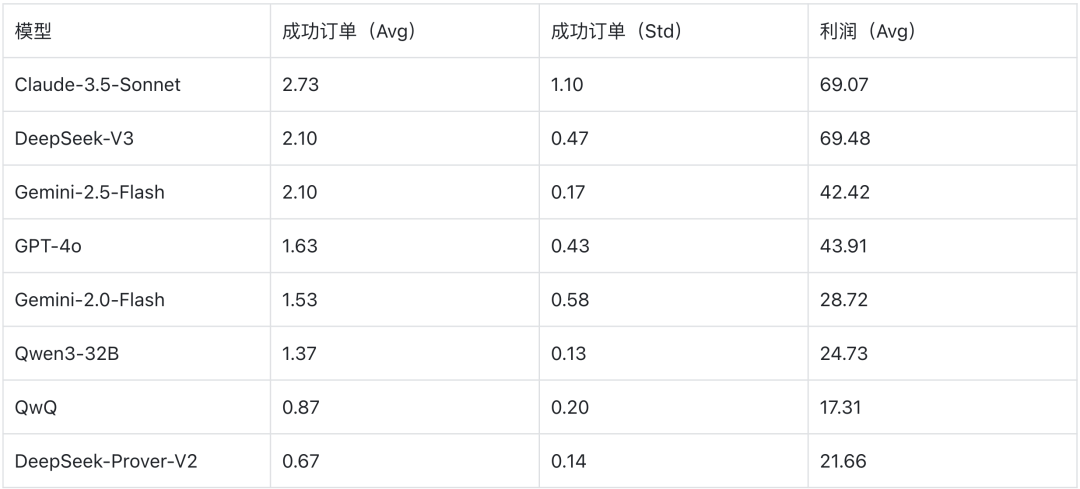The image size is (1080, 489).
Task: Select the Gemini-2.0-Flash model cell
Action: (x=90, y=300)
